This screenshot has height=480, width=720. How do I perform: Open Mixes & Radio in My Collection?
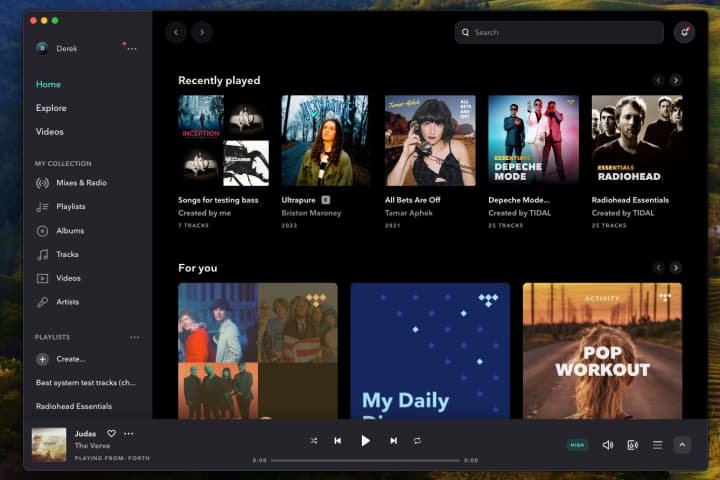click(x=71, y=183)
